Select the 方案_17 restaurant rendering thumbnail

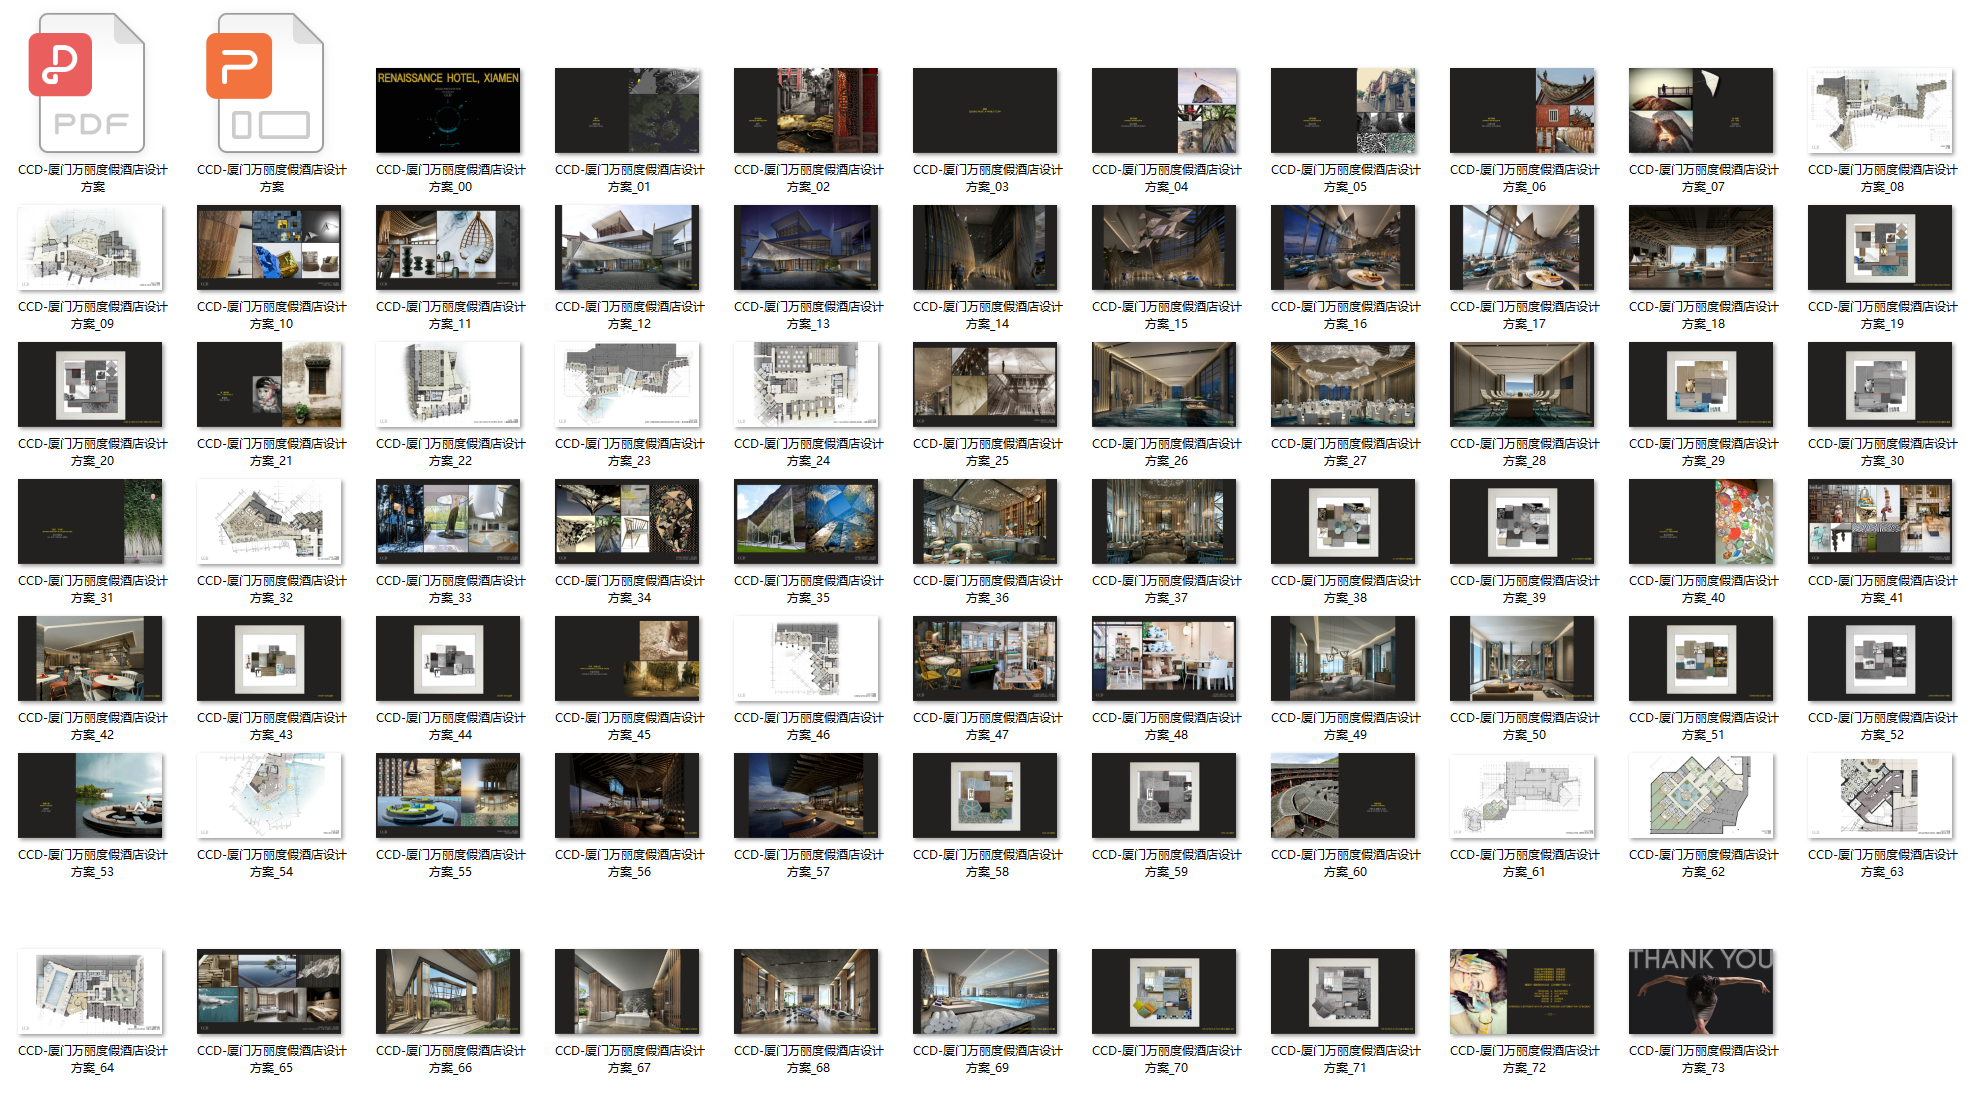click(1522, 247)
